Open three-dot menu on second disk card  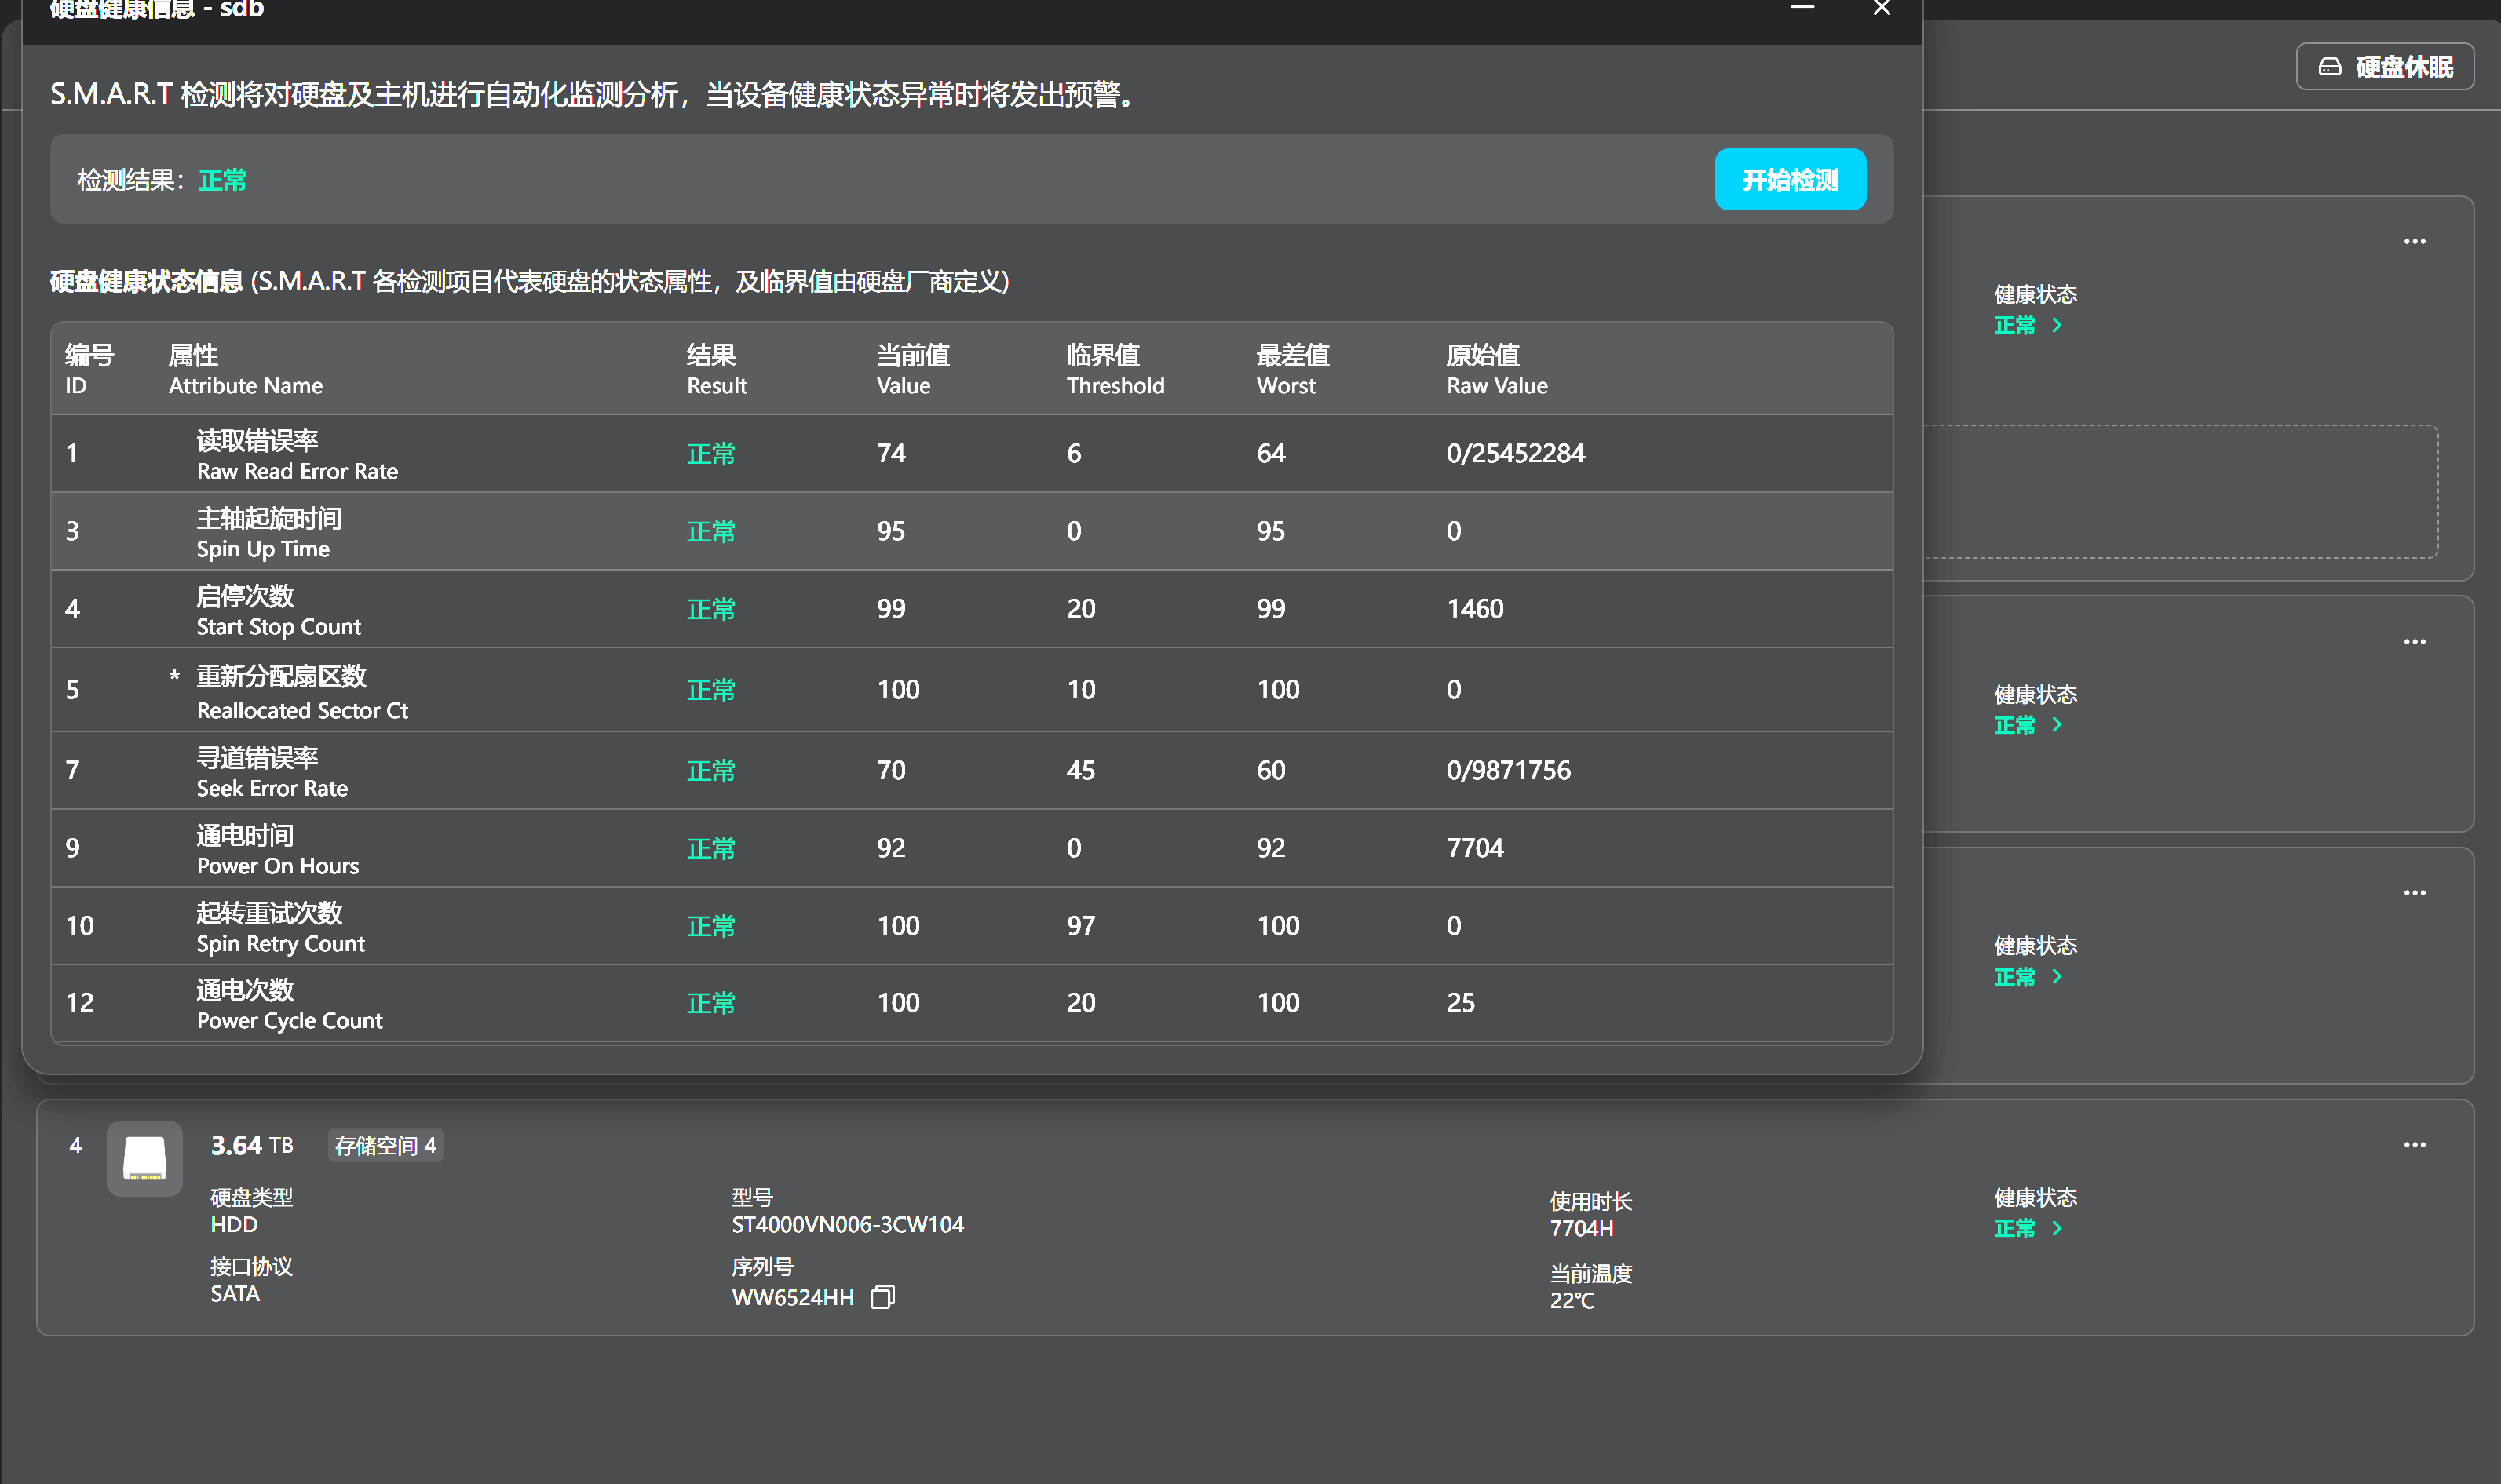[2414, 642]
